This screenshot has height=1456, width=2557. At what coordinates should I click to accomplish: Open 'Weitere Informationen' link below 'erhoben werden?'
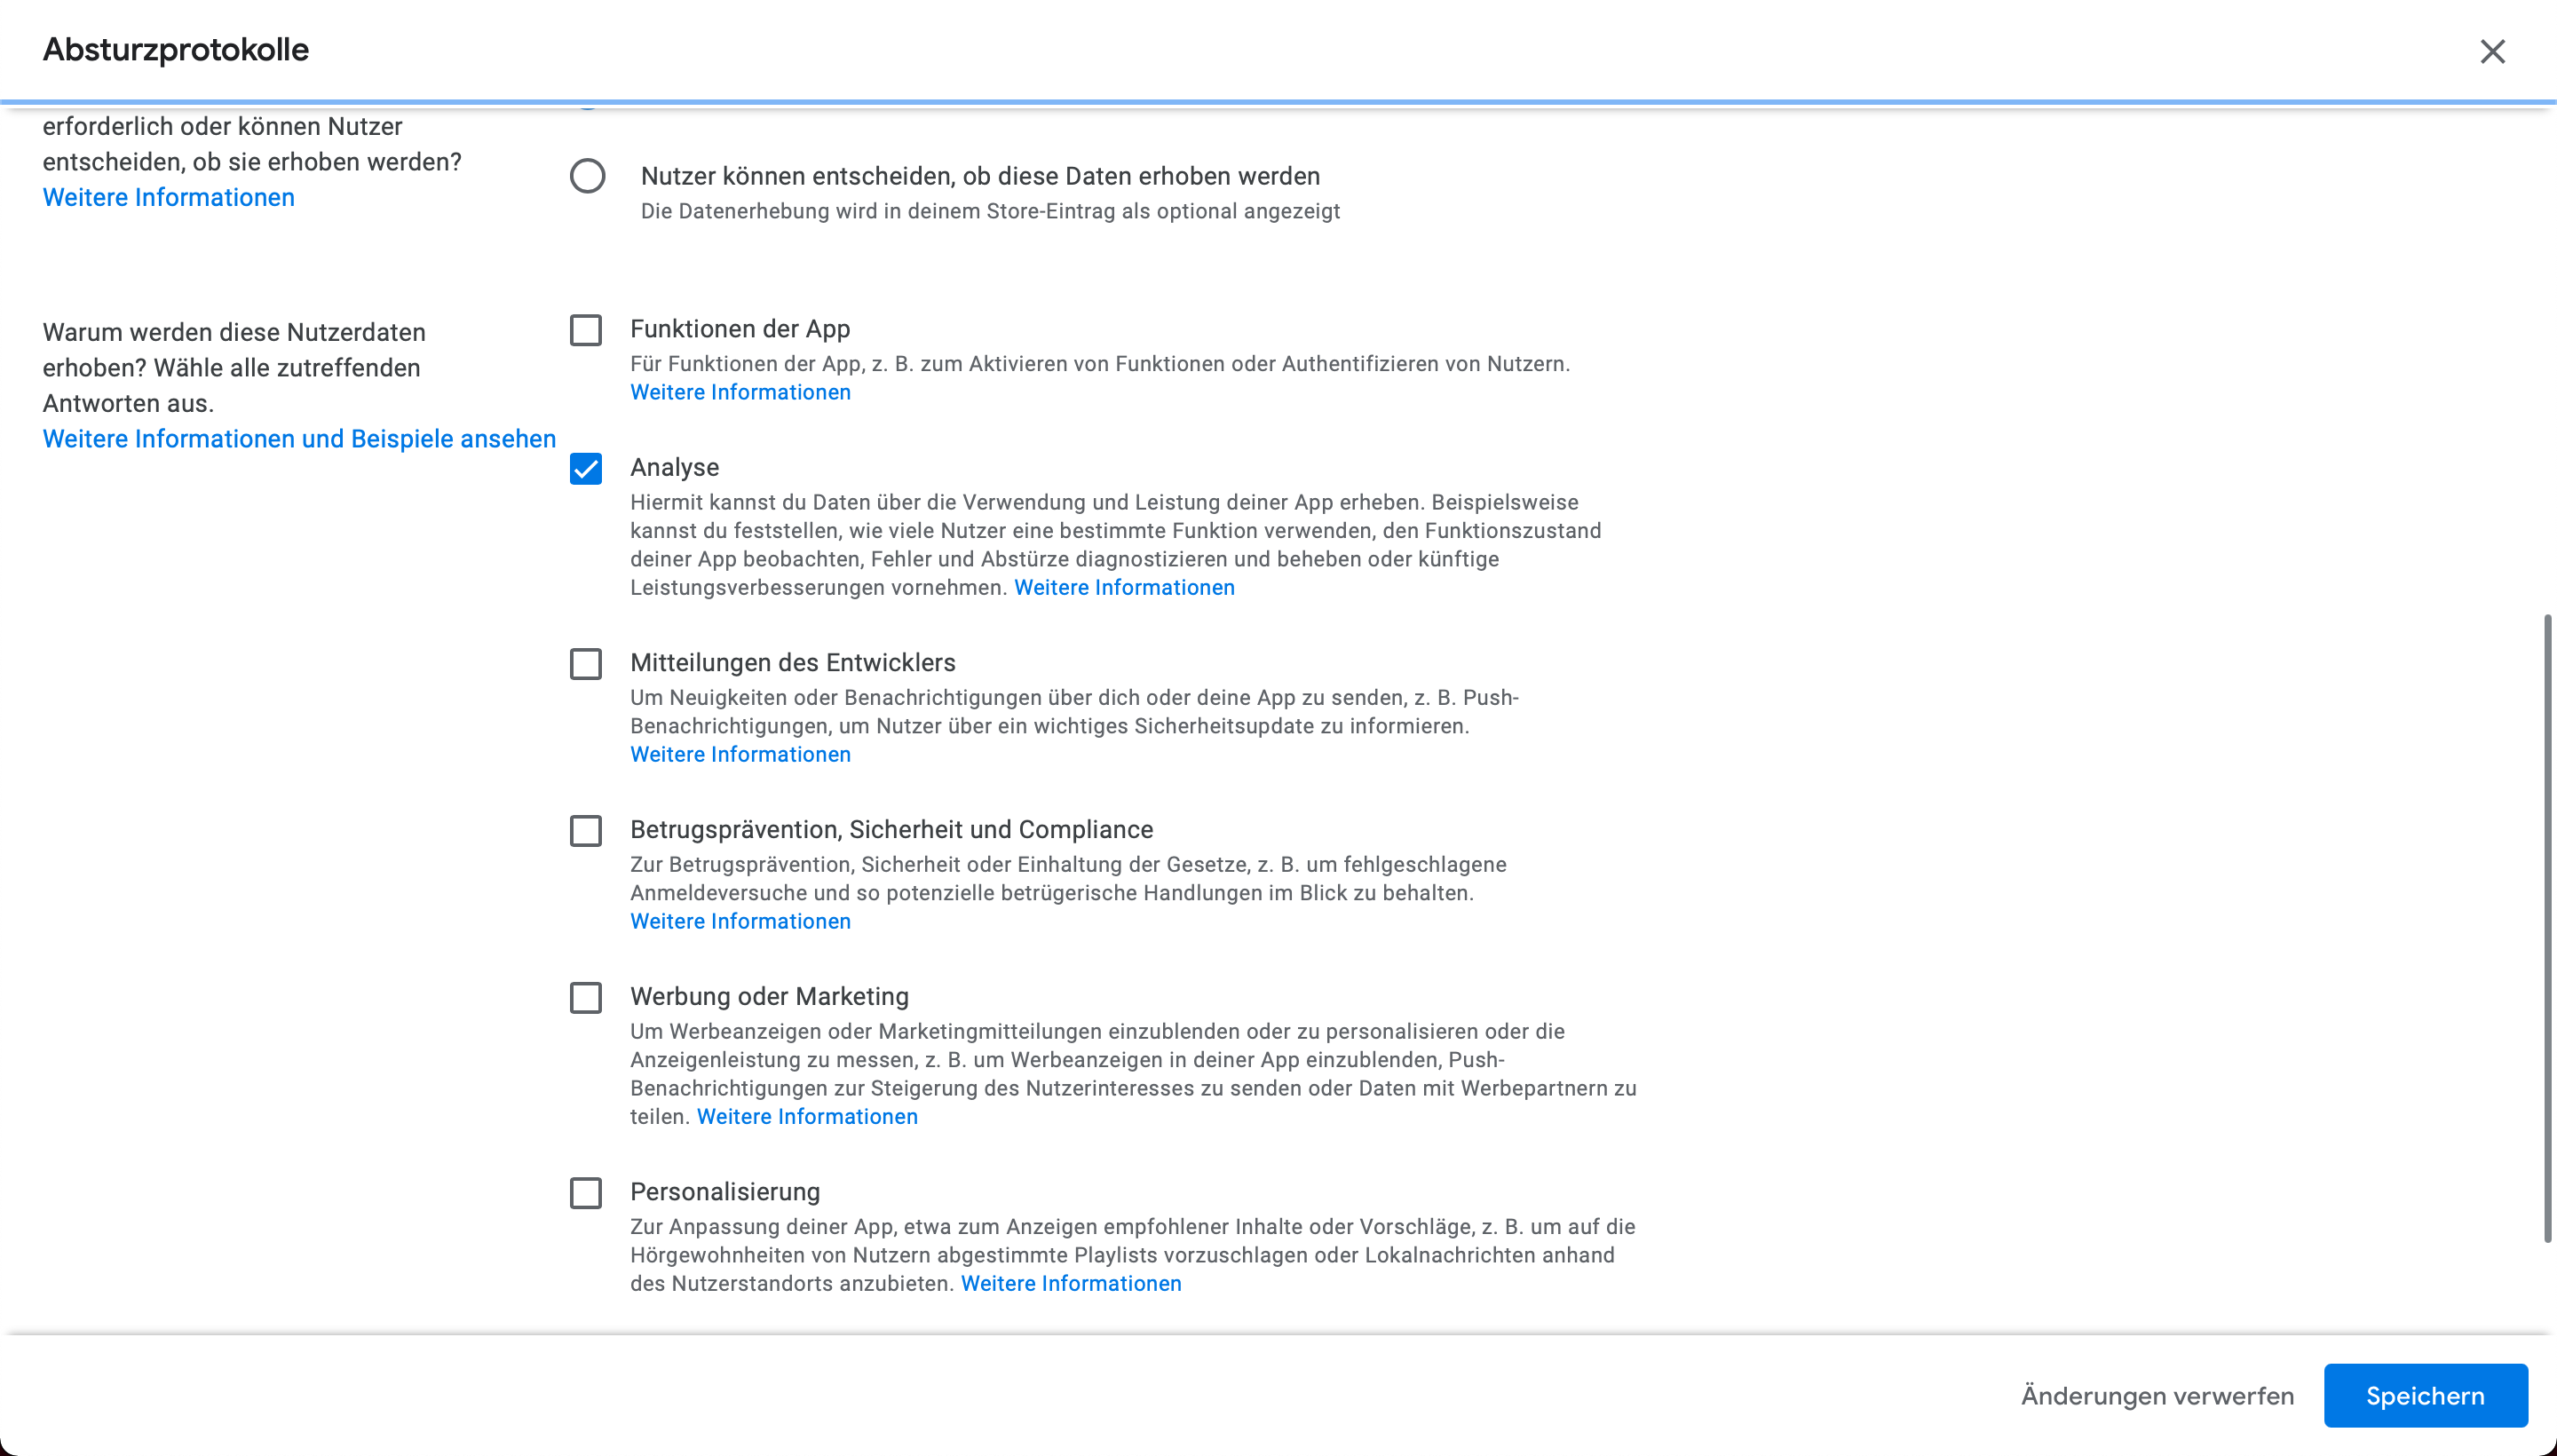168,197
